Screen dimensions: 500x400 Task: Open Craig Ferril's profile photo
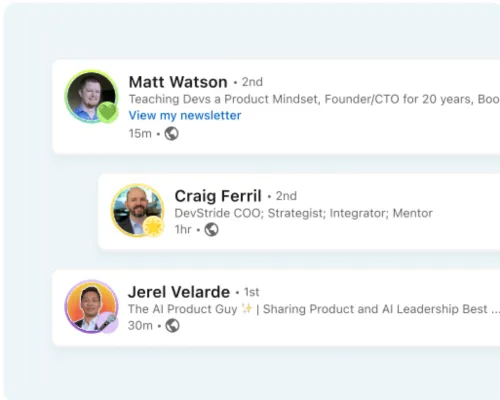click(137, 210)
